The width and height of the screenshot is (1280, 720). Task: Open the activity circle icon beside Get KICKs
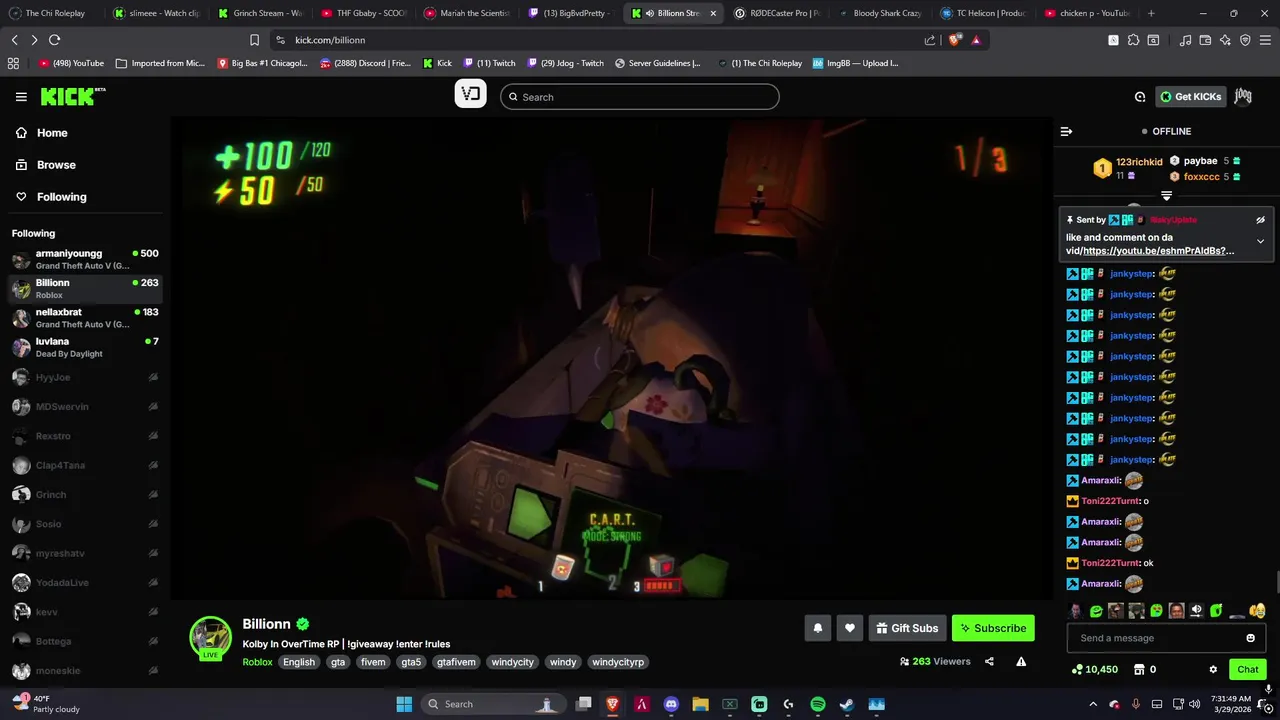(1140, 97)
